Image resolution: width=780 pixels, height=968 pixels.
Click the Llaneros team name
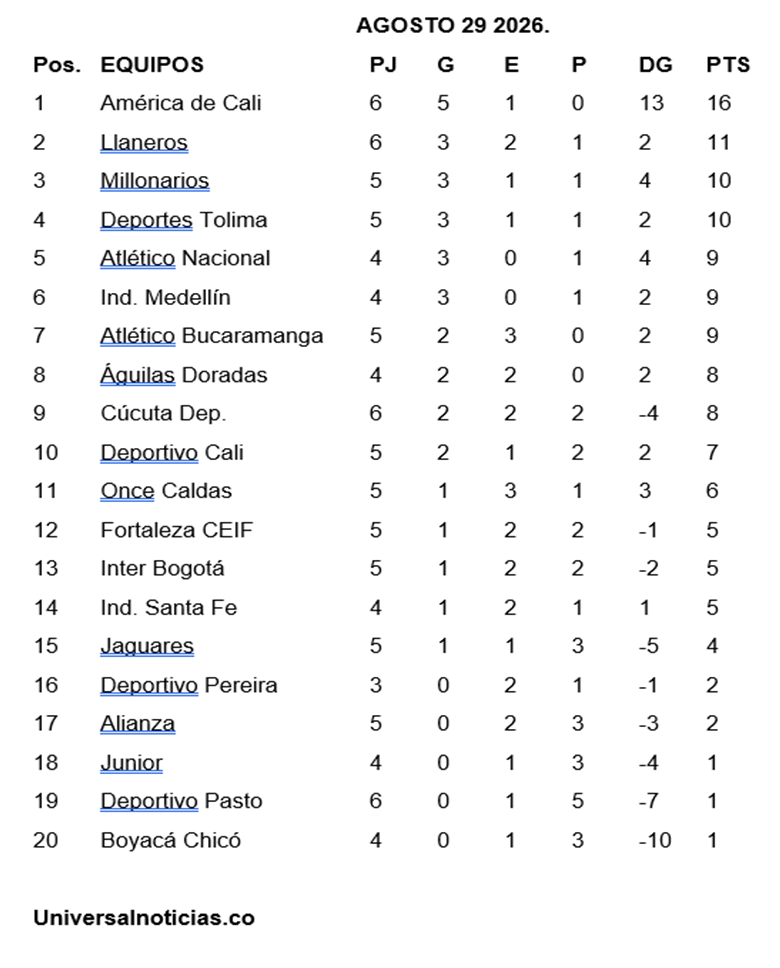coord(144,142)
